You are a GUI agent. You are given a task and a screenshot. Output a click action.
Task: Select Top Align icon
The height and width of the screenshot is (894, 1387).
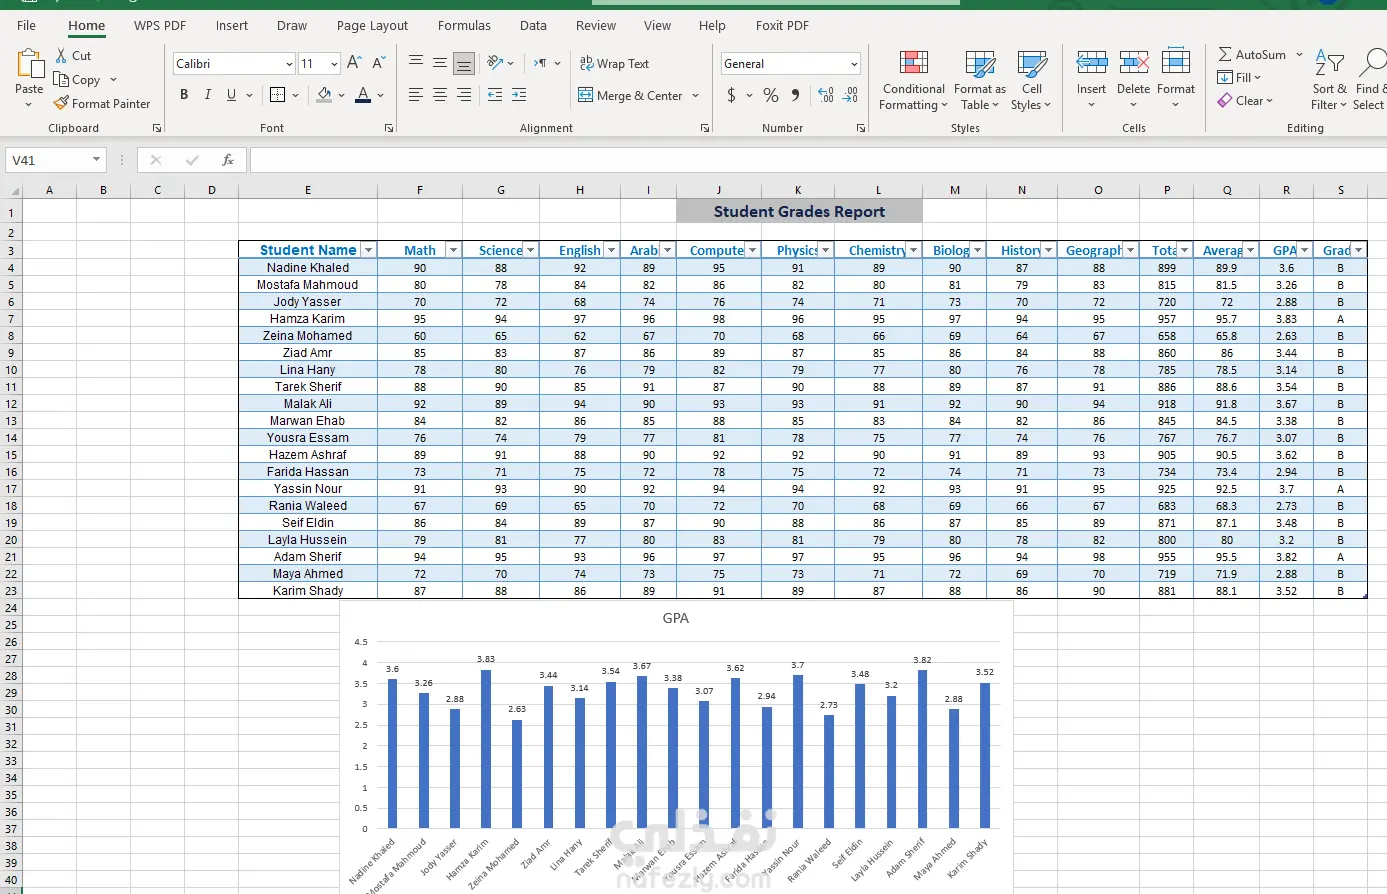[x=416, y=63]
